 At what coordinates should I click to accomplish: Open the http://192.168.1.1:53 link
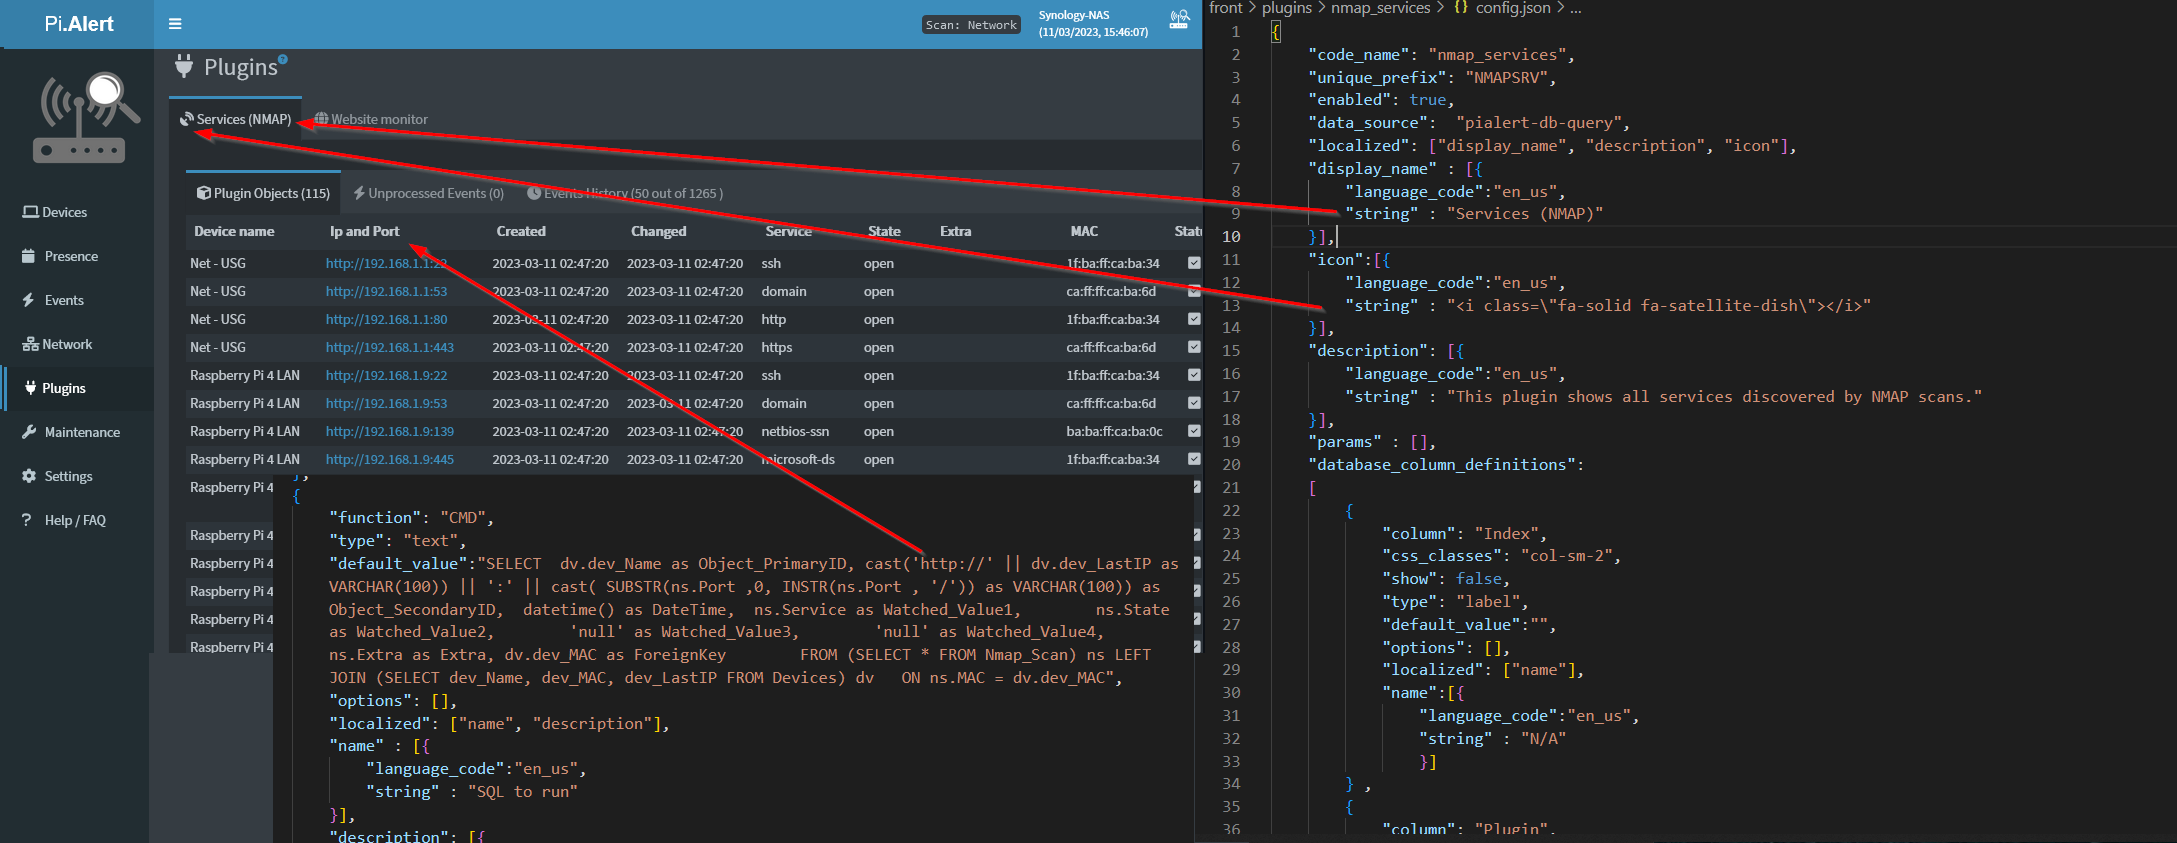[x=386, y=291]
